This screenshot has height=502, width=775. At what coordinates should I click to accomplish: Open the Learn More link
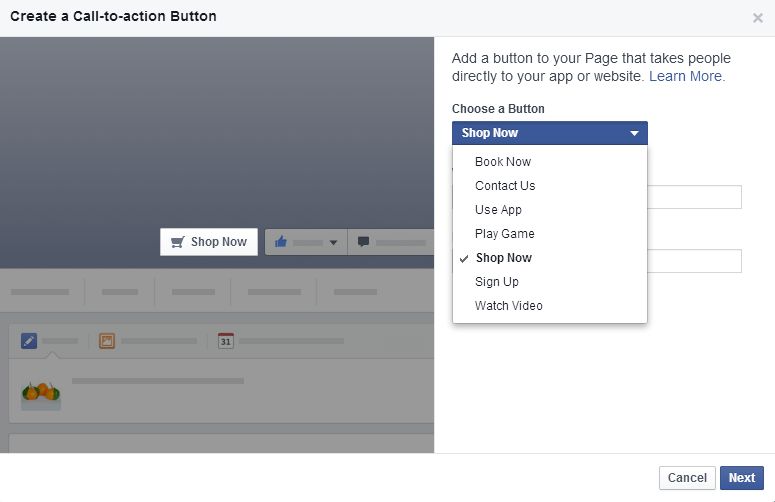[x=687, y=76]
